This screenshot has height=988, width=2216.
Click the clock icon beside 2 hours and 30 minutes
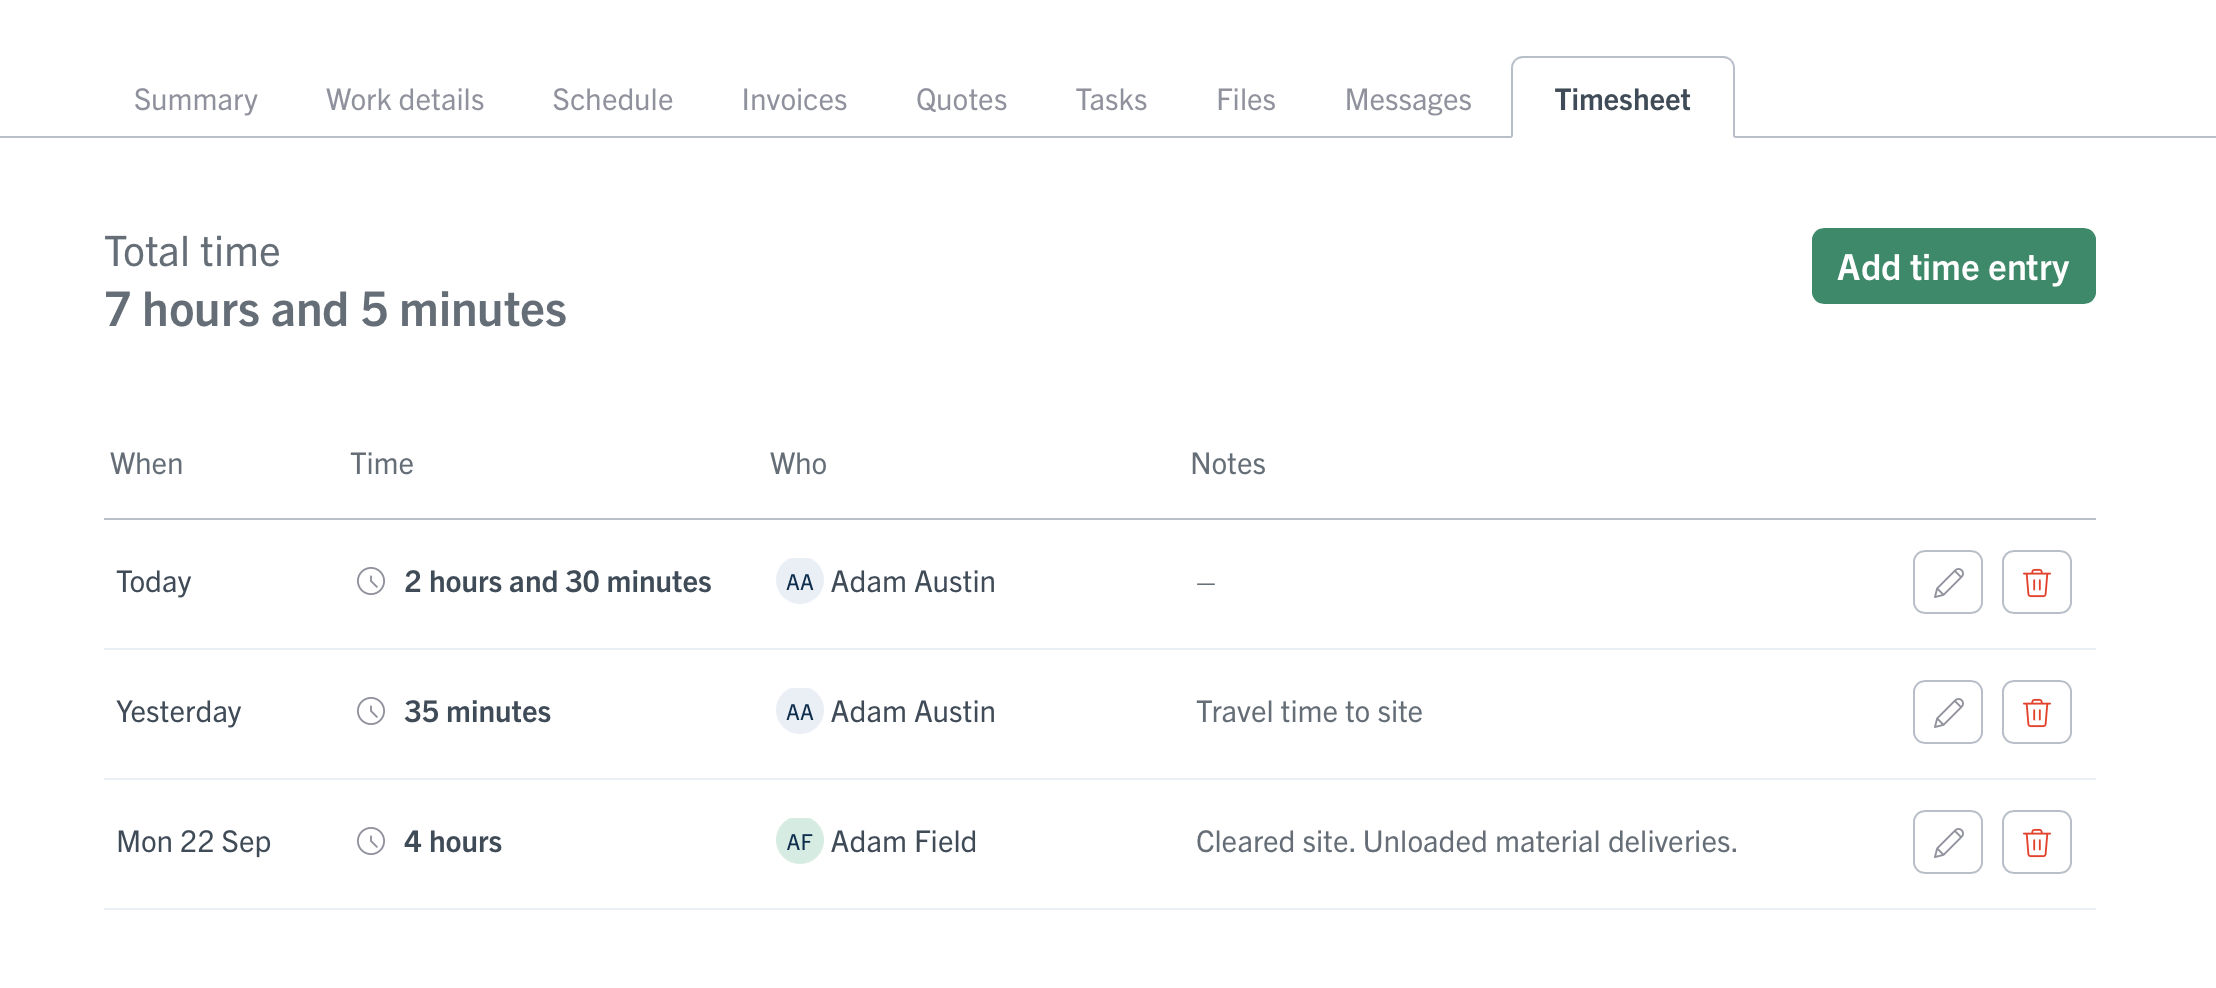coord(371,581)
